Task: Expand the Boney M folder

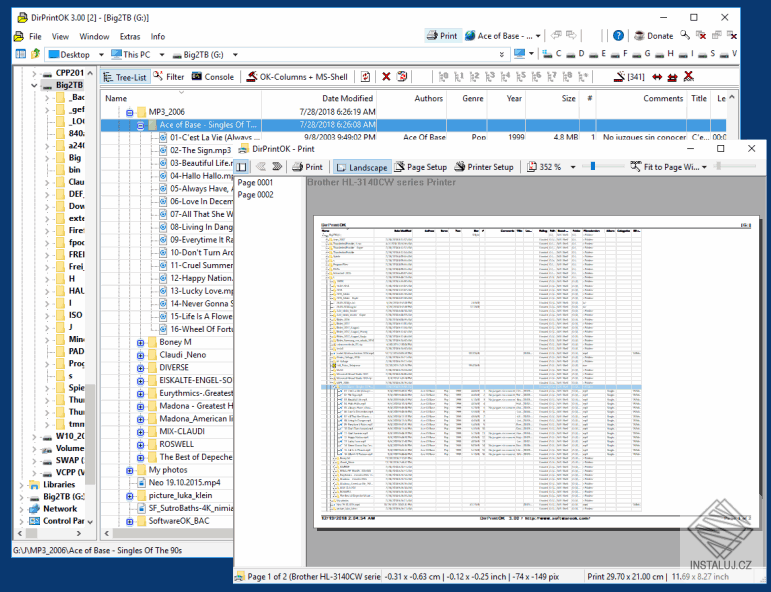Action: [x=141, y=342]
